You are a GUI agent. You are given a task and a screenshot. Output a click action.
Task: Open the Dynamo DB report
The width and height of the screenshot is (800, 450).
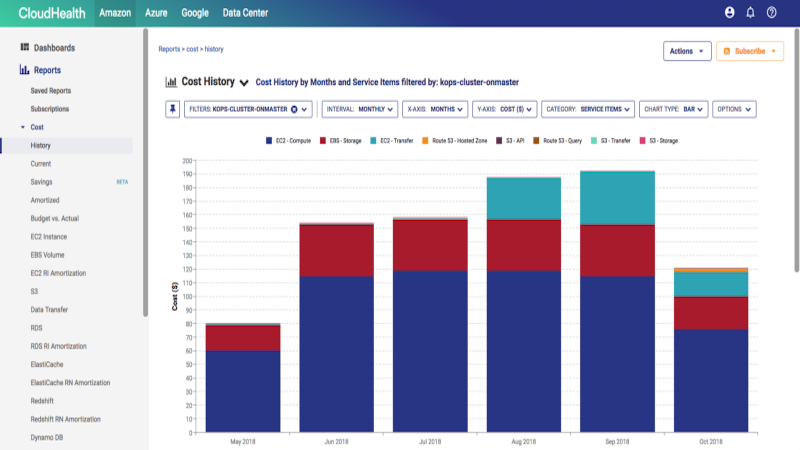46,437
